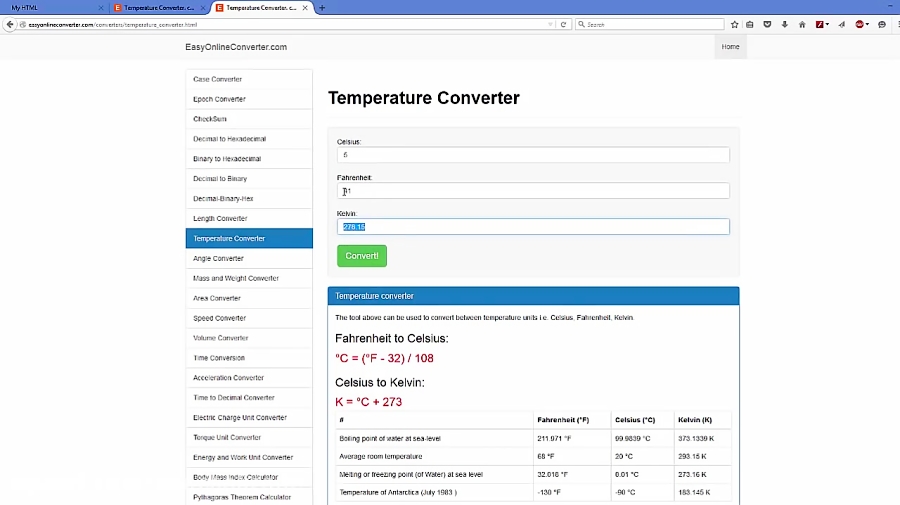Open a new tab with plus button

[x=322, y=7]
